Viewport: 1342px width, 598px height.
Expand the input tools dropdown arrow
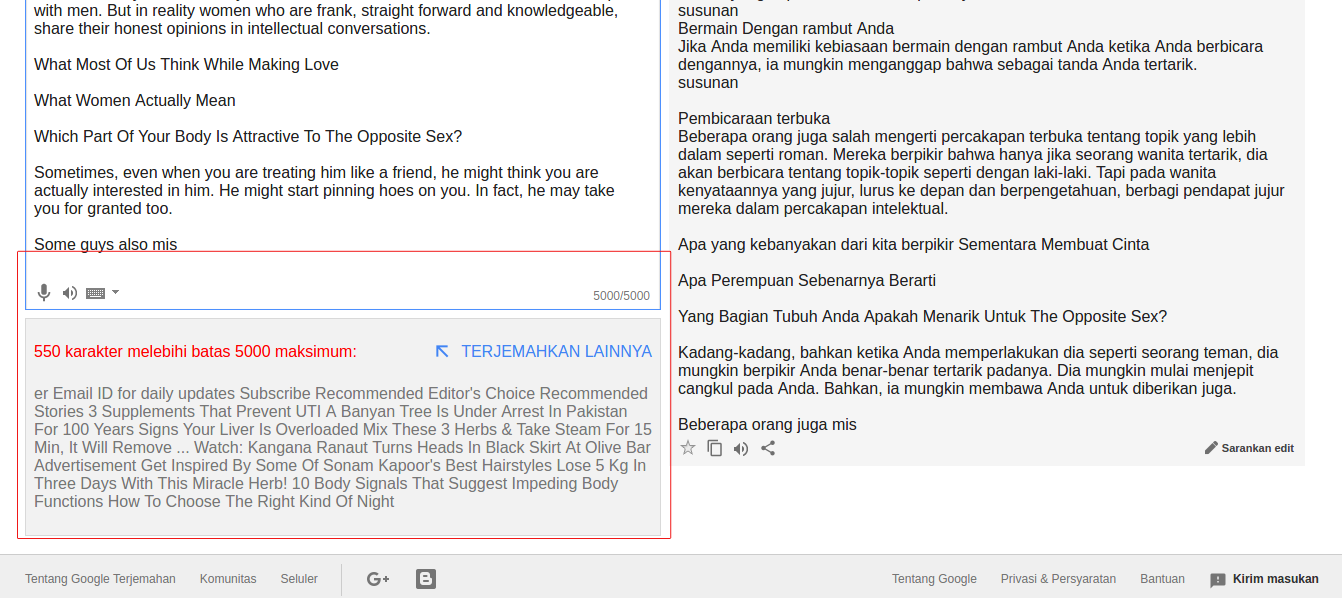(x=116, y=292)
